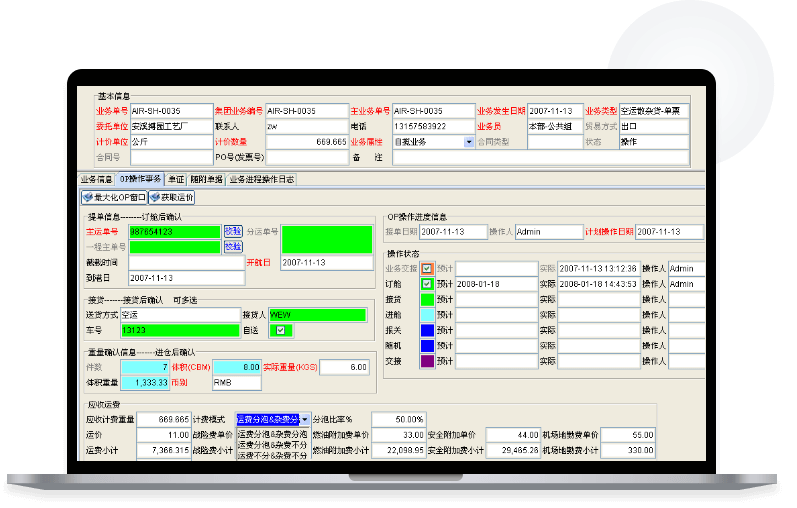
Task: Click 业务交接 实际 time 2007-11-13 13:12:36
Action: tap(599, 268)
